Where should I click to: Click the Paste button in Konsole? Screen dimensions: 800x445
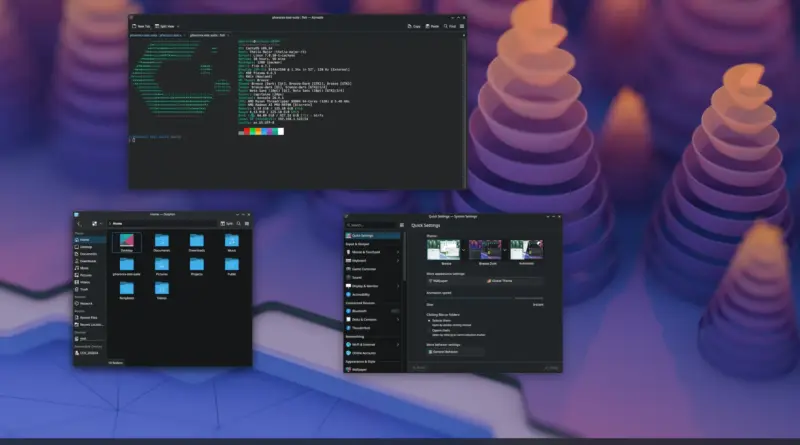coord(432,26)
